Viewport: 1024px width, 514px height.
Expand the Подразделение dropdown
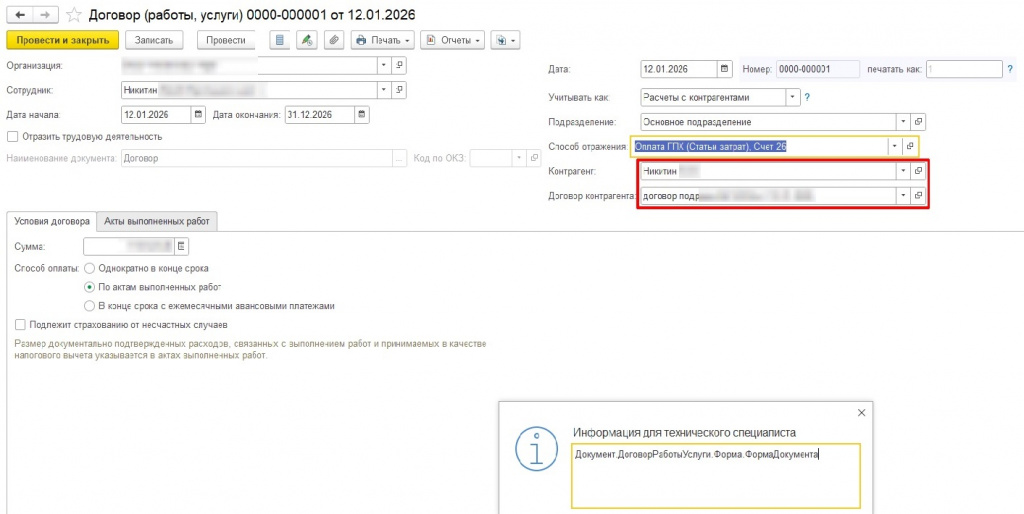point(903,121)
